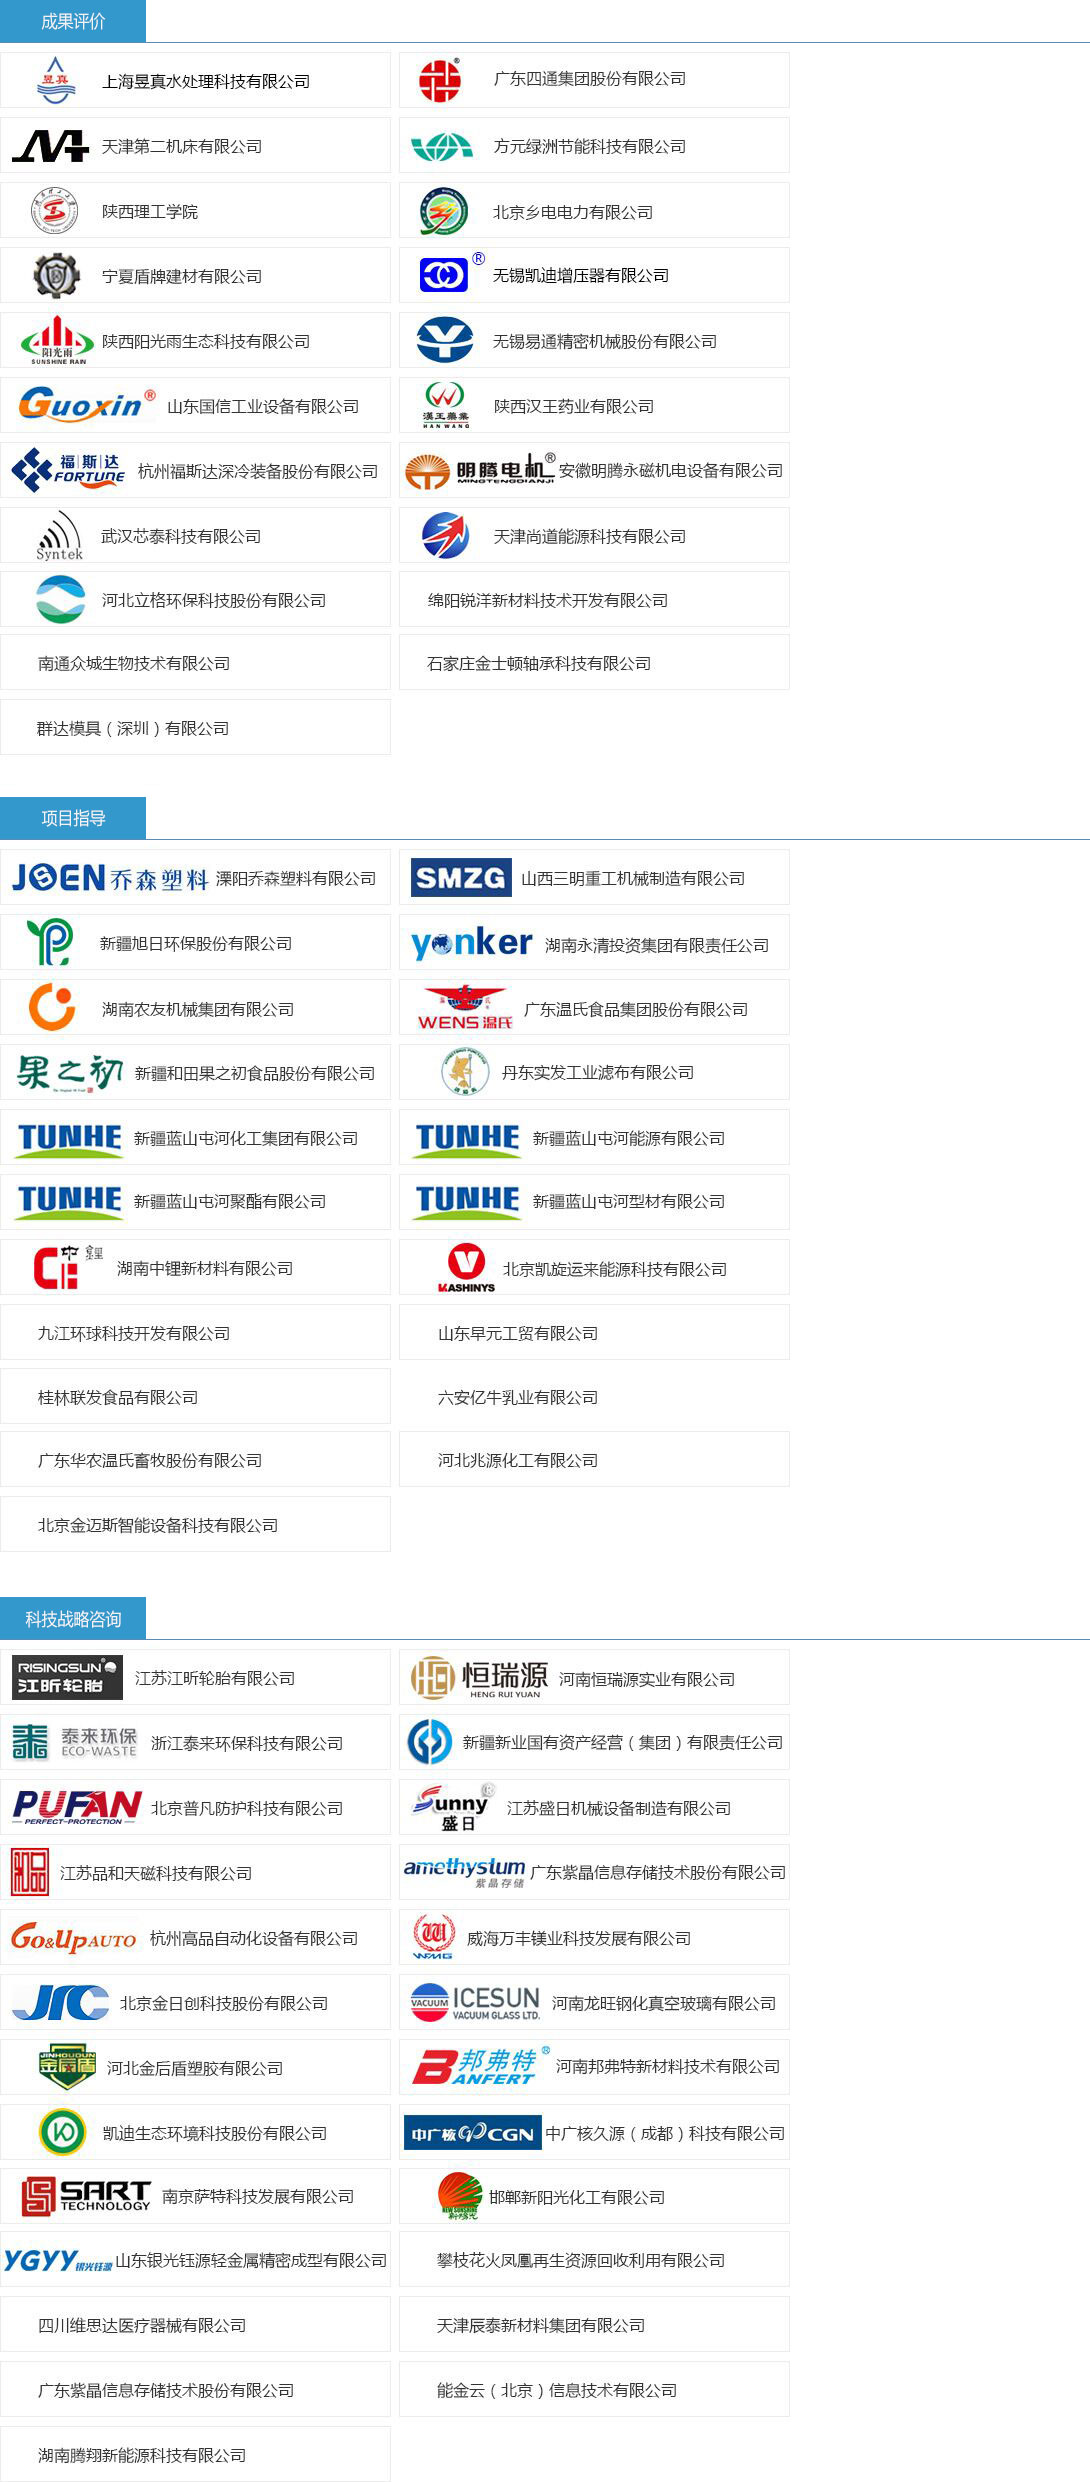Open 群达模具（深圳）有限公司 link
Screen dimensions: 1090x2482
(x=133, y=728)
